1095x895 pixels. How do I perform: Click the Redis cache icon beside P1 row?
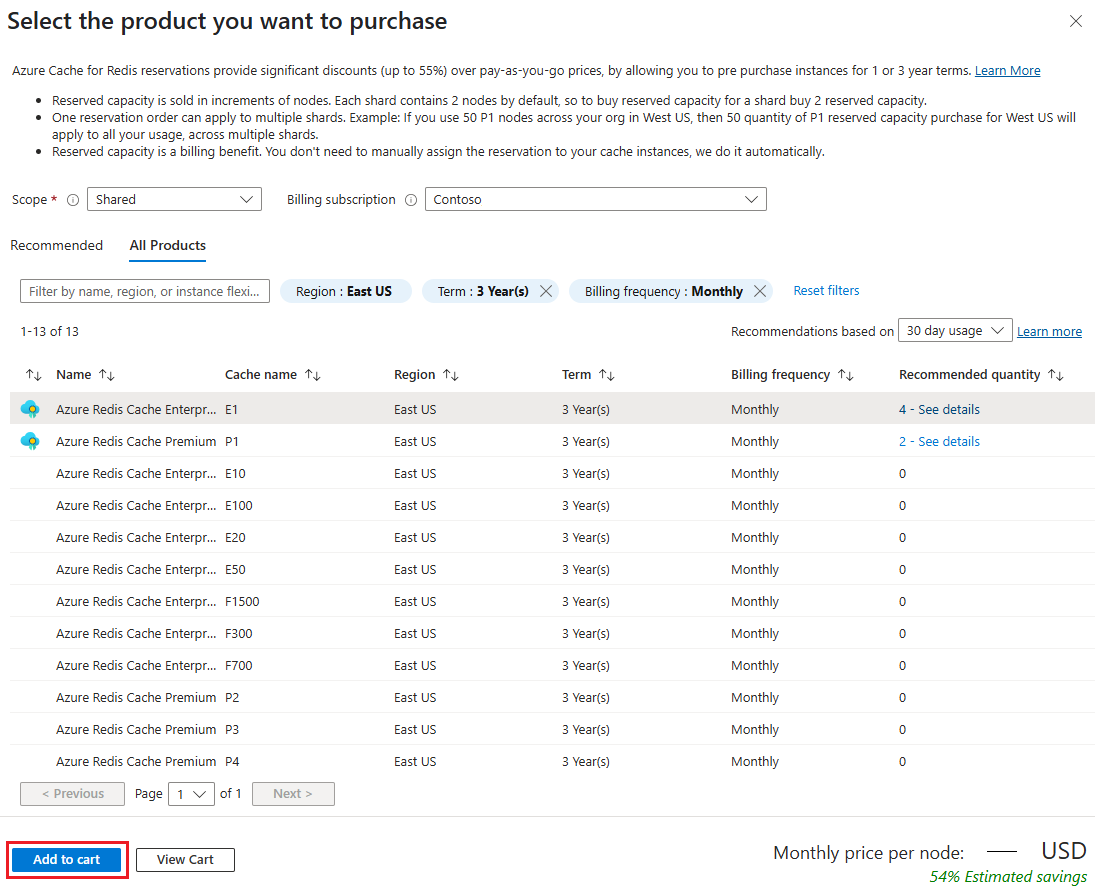pyautogui.click(x=30, y=440)
